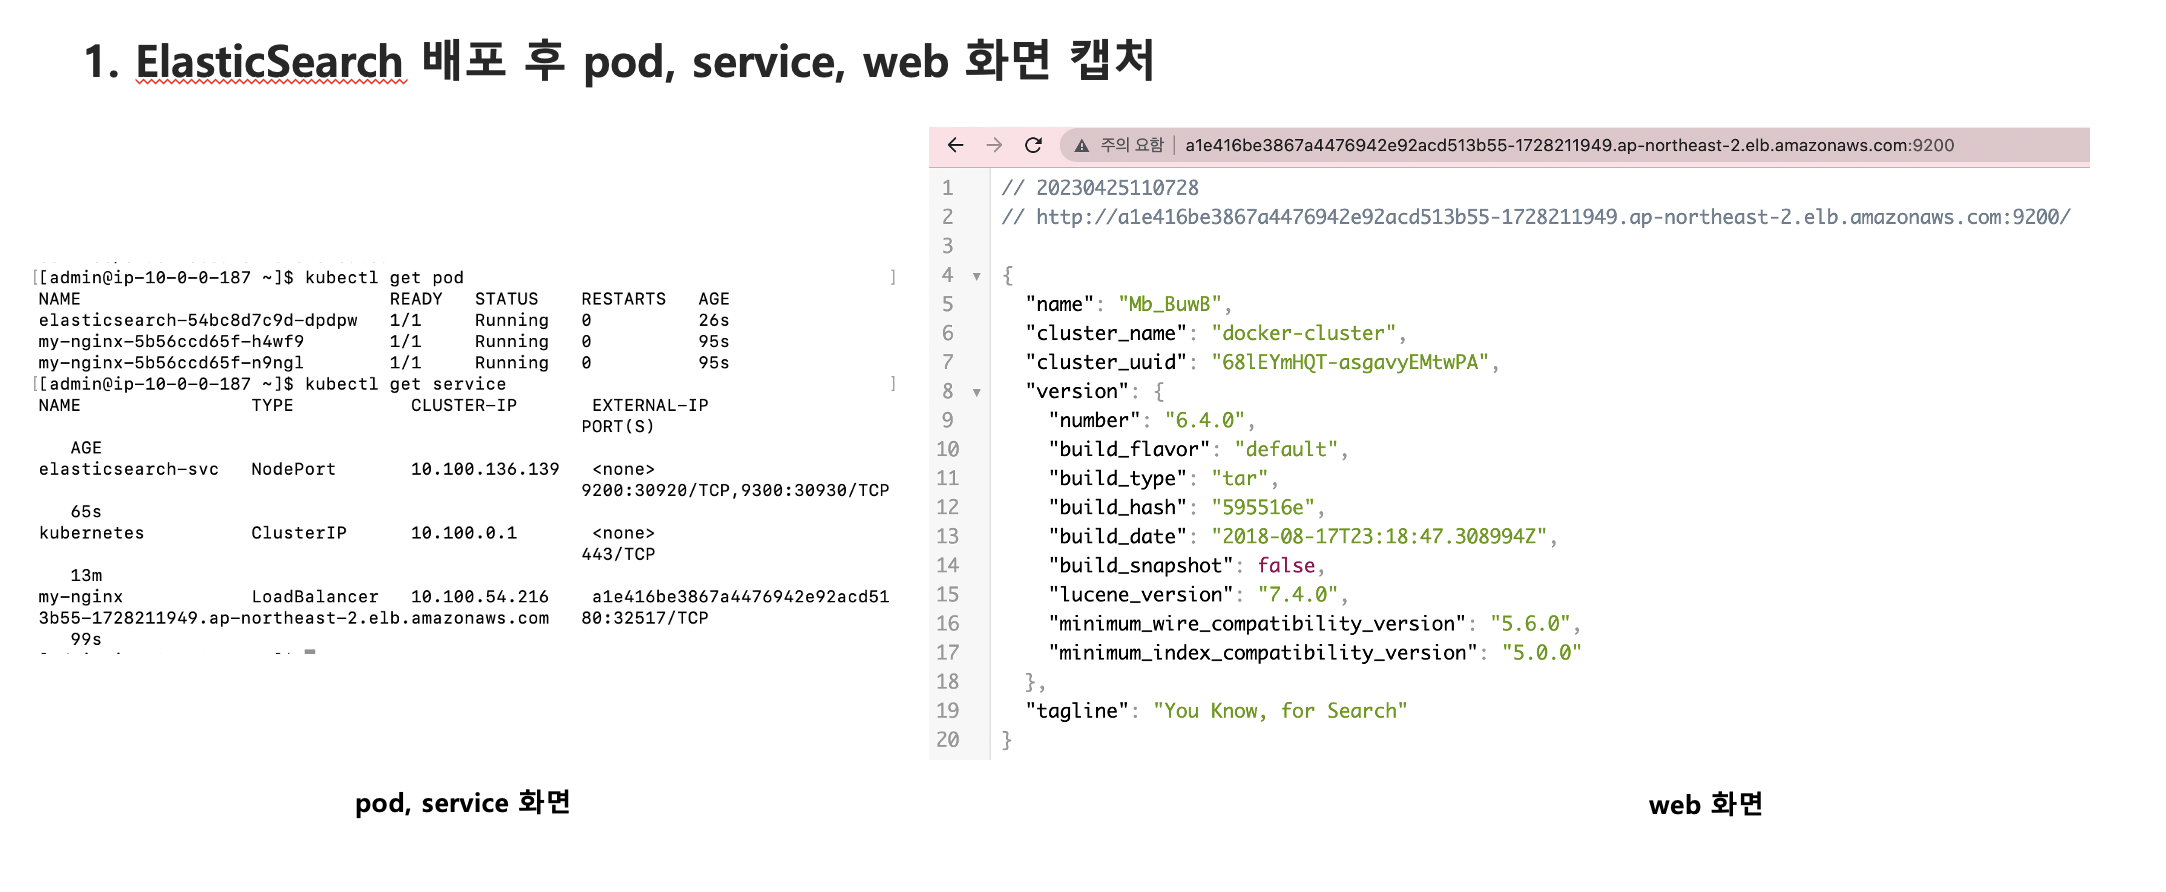The height and width of the screenshot is (892, 2166).
Task: Click pod my-nginx-5b56ccd65f-n9ngl
Action: (x=171, y=362)
